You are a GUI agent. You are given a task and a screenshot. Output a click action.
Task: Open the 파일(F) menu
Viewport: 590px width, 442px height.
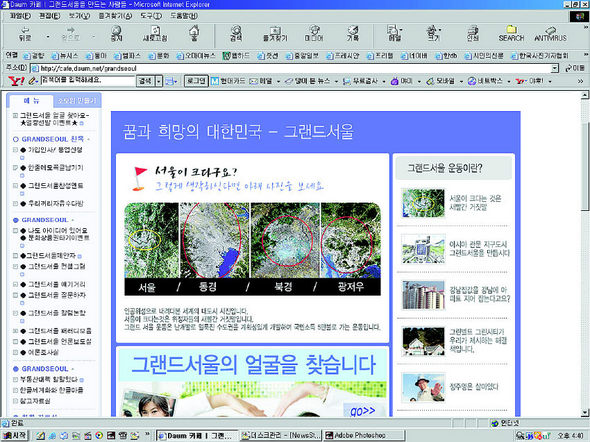click(x=20, y=16)
